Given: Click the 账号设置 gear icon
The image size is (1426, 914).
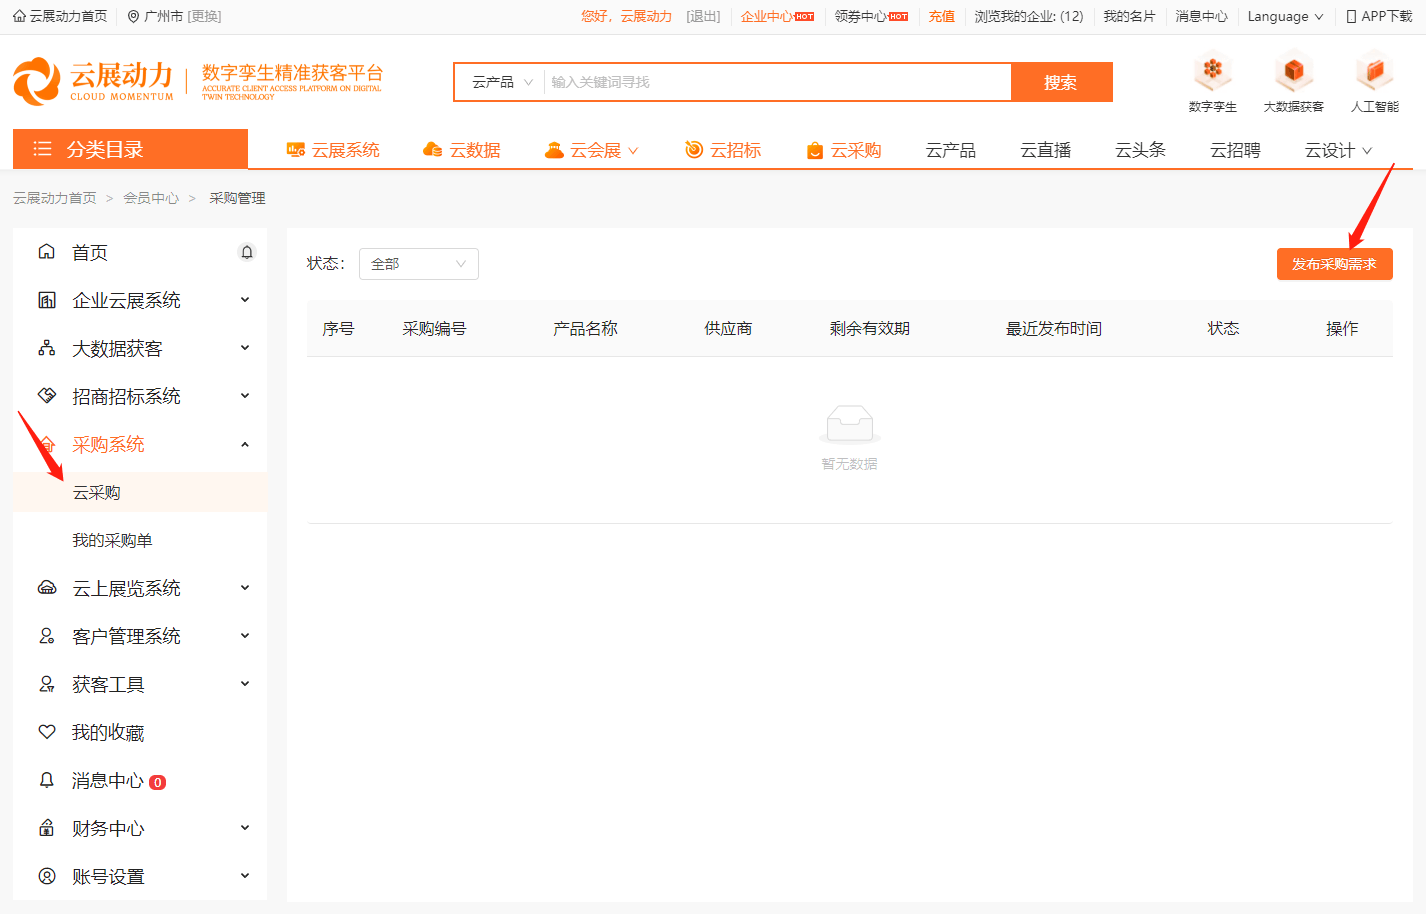Looking at the screenshot, I should pos(47,876).
